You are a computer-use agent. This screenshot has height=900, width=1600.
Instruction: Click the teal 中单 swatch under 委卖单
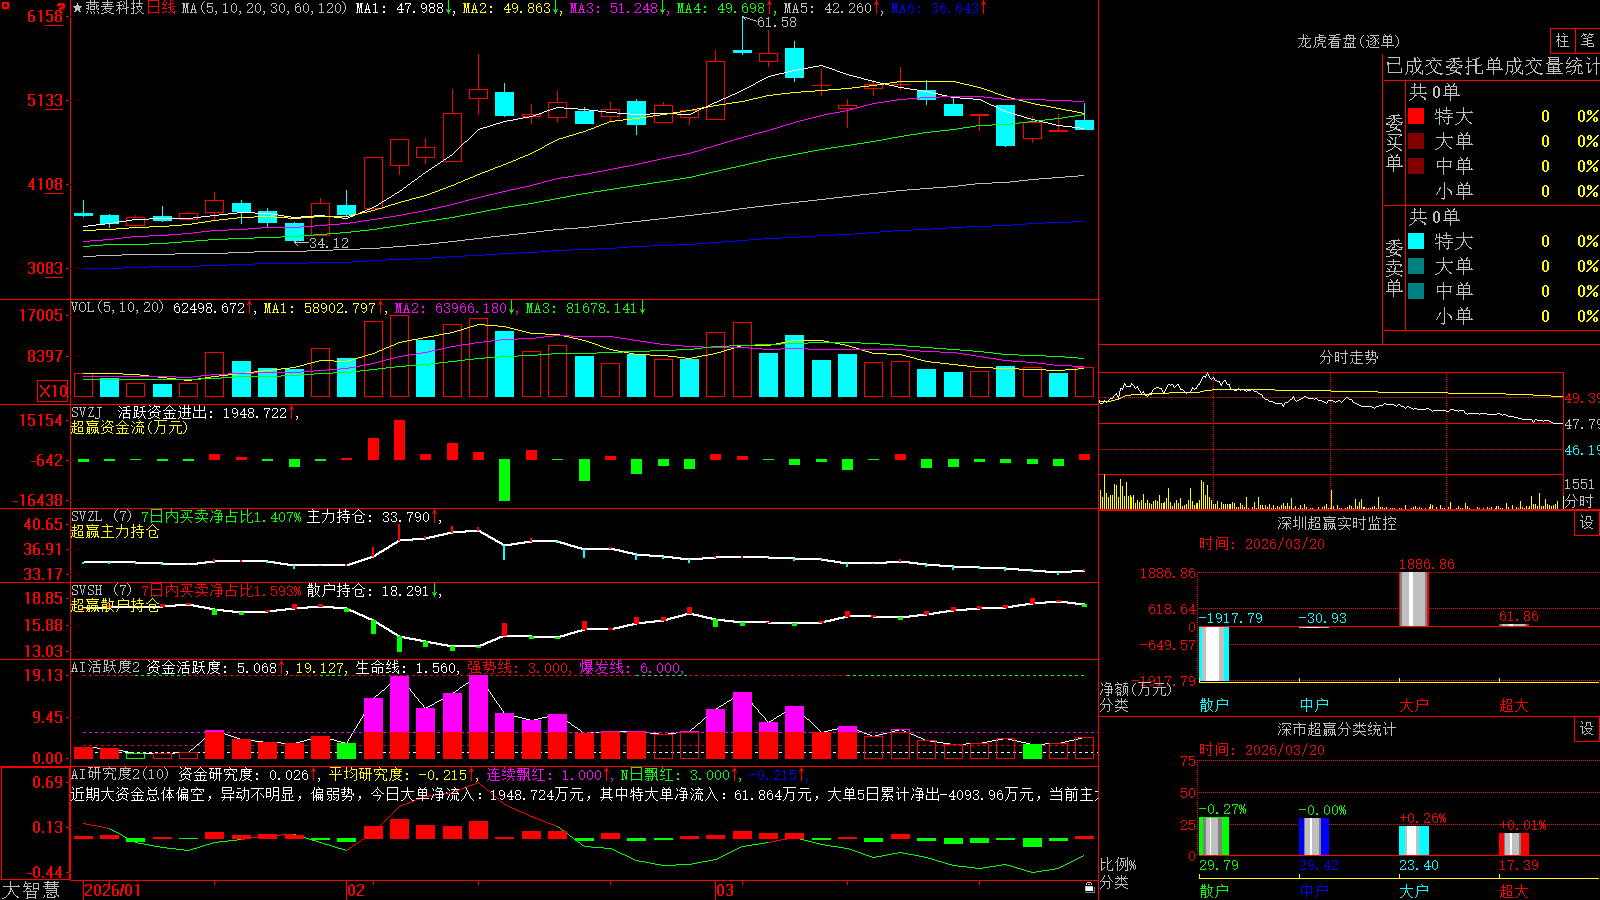pyautogui.click(x=1416, y=291)
